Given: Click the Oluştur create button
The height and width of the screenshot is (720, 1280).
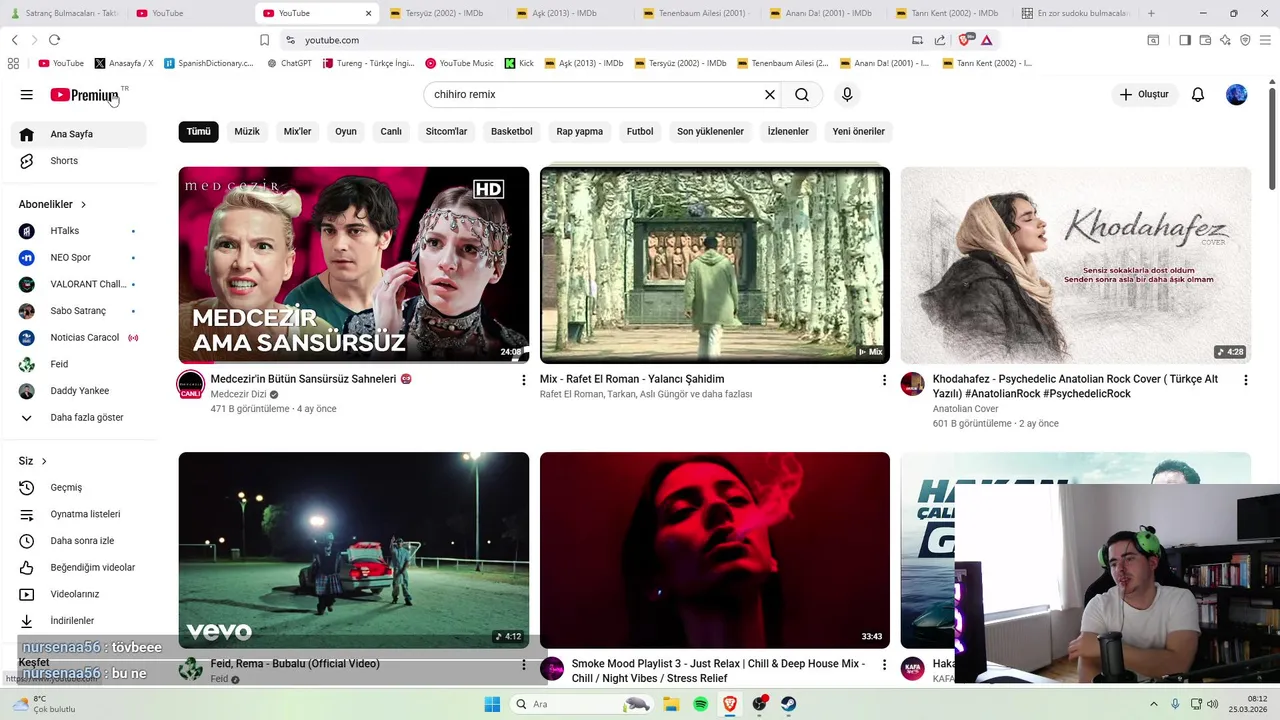Looking at the screenshot, I should click(1144, 94).
